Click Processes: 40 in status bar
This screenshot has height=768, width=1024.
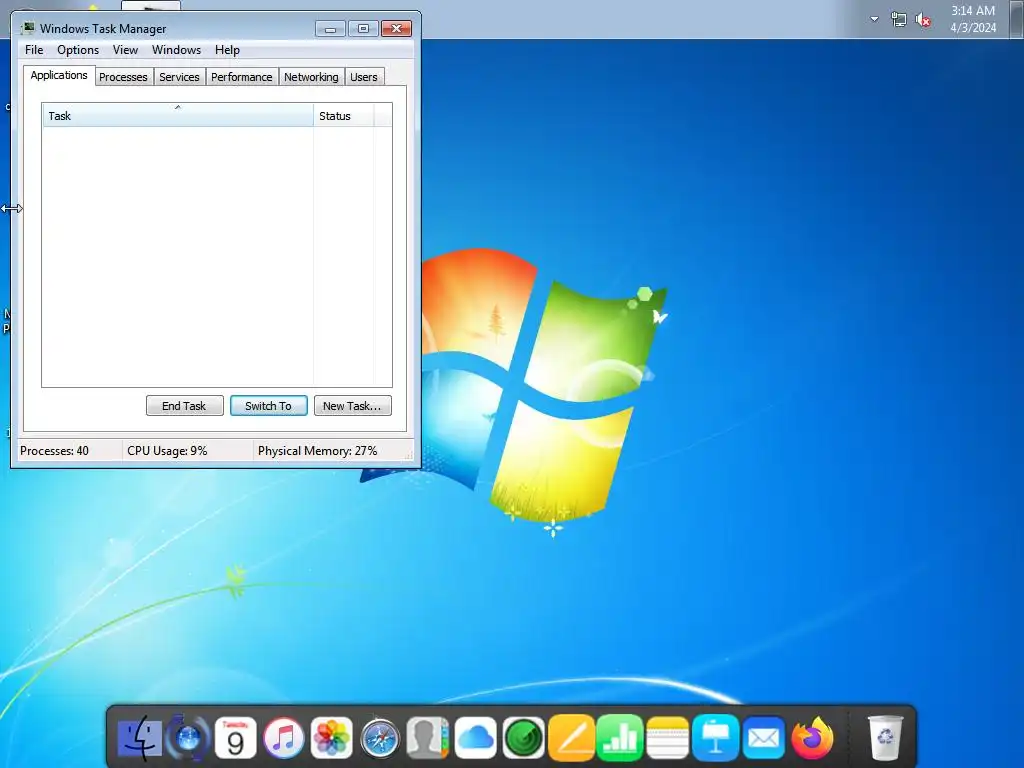(54, 451)
